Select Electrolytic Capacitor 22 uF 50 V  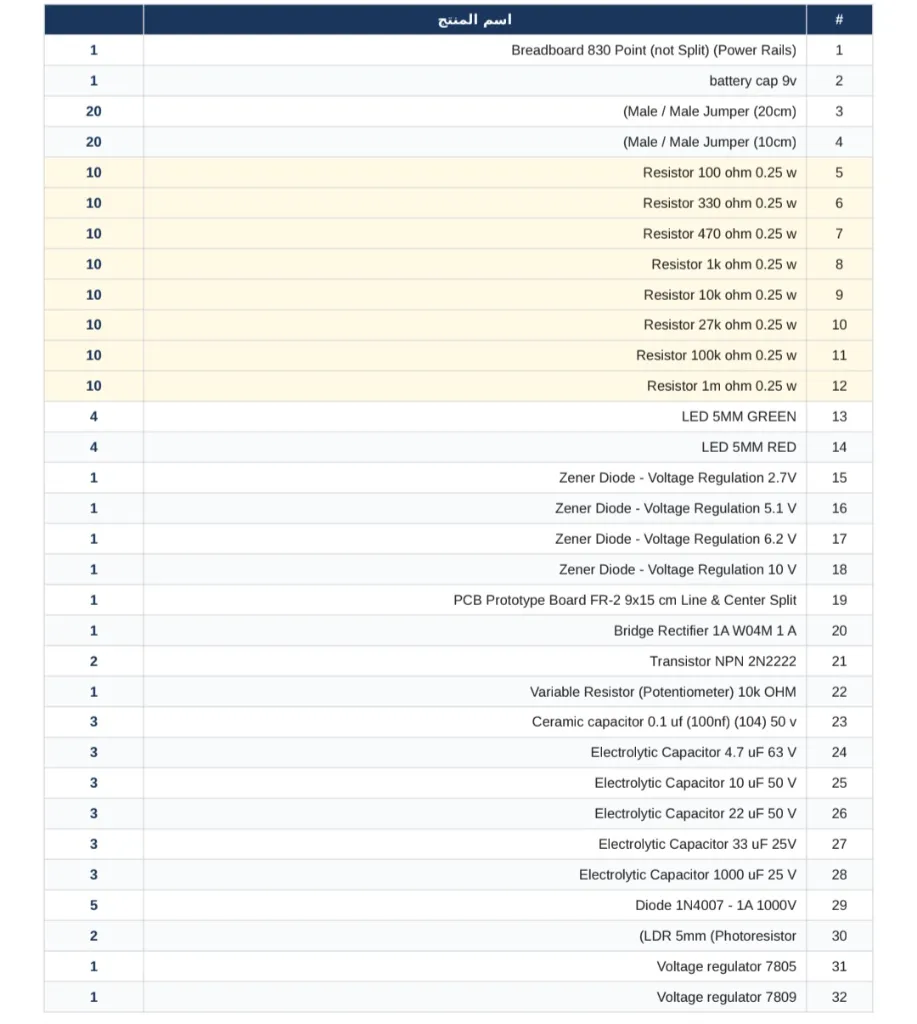tap(696, 814)
